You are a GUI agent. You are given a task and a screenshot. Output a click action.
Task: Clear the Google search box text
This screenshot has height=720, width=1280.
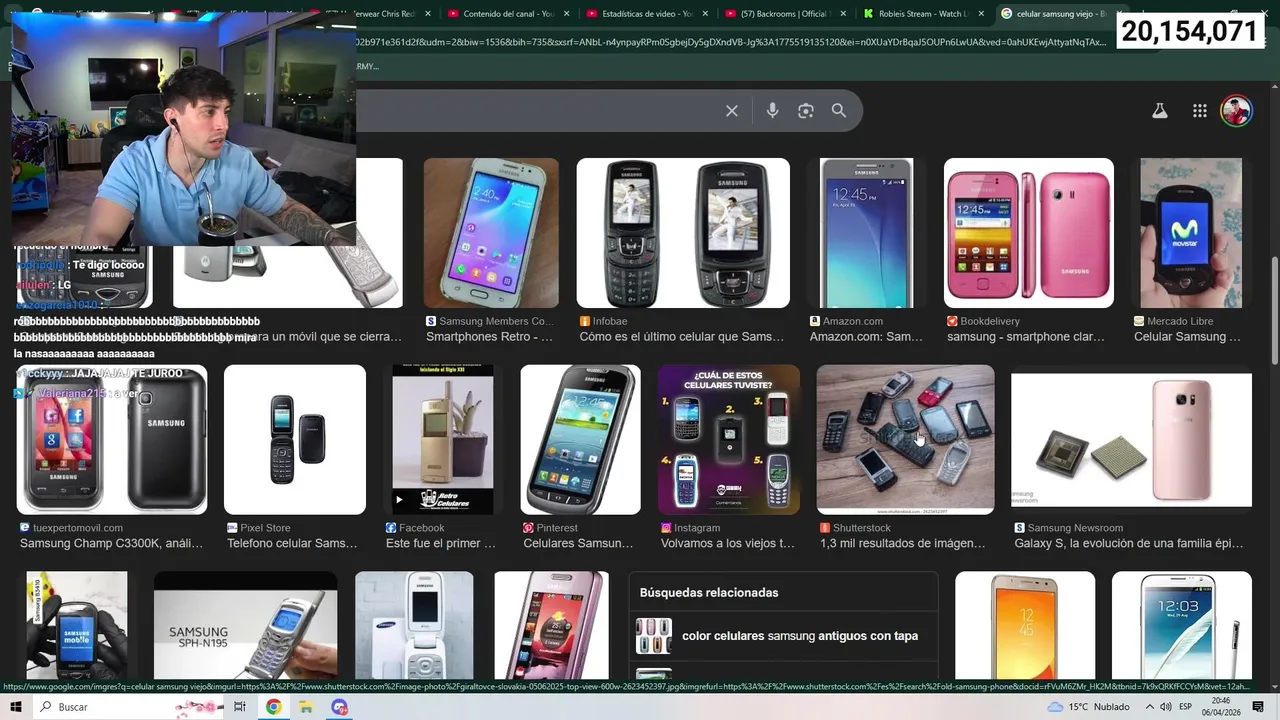(x=732, y=111)
